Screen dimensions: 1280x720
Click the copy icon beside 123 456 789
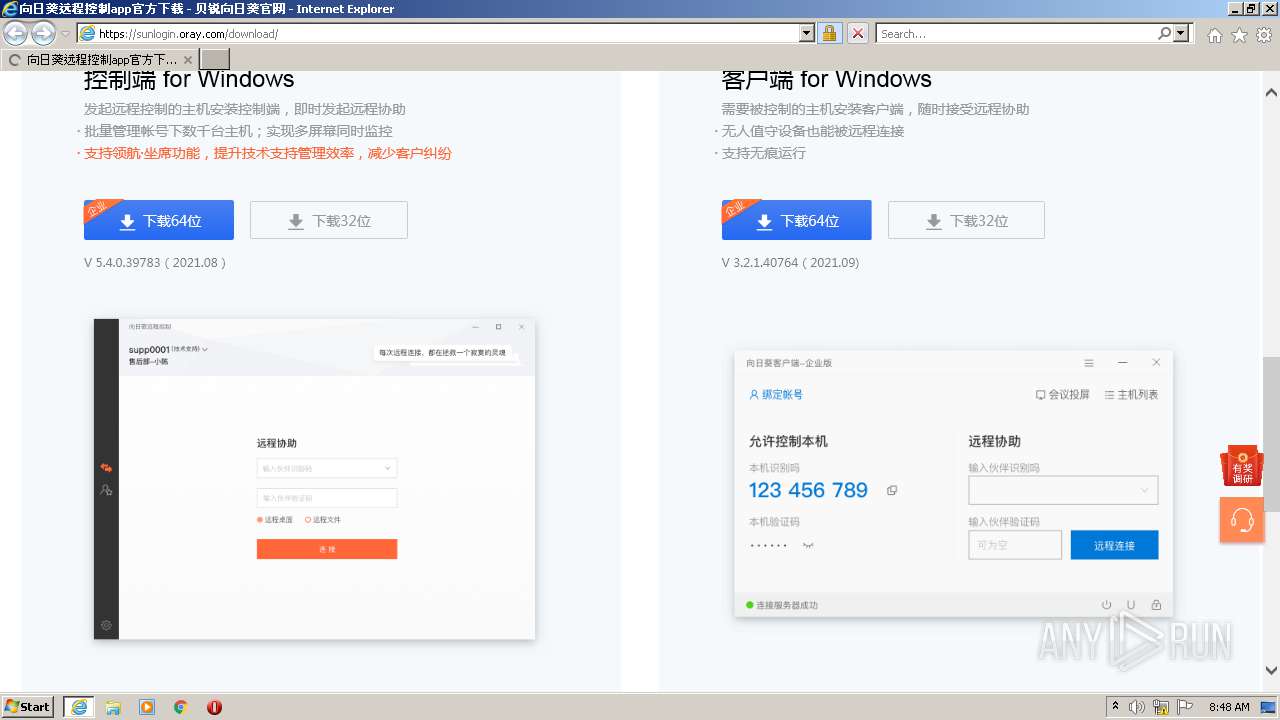click(892, 490)
